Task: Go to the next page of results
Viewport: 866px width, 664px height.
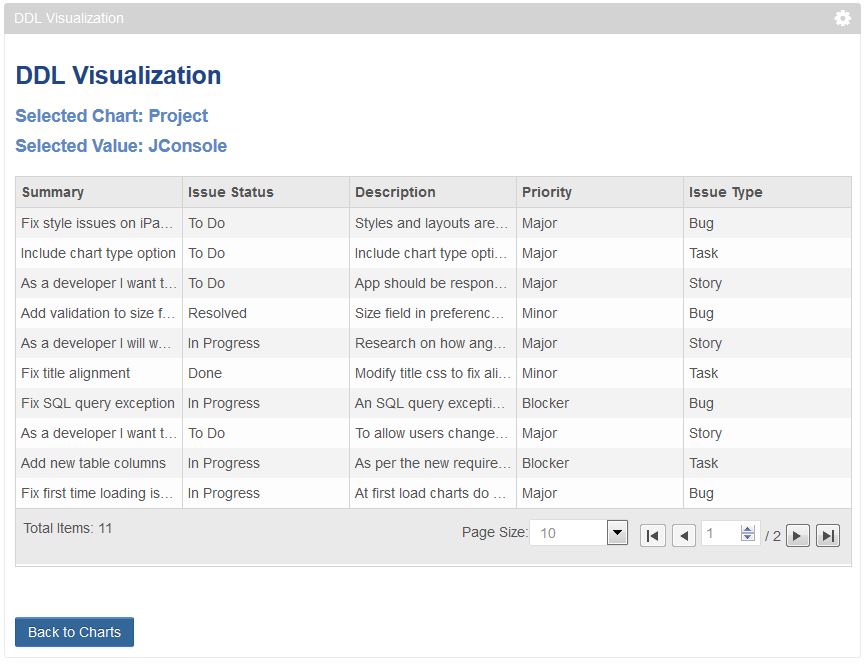Action: coord(797,535)
